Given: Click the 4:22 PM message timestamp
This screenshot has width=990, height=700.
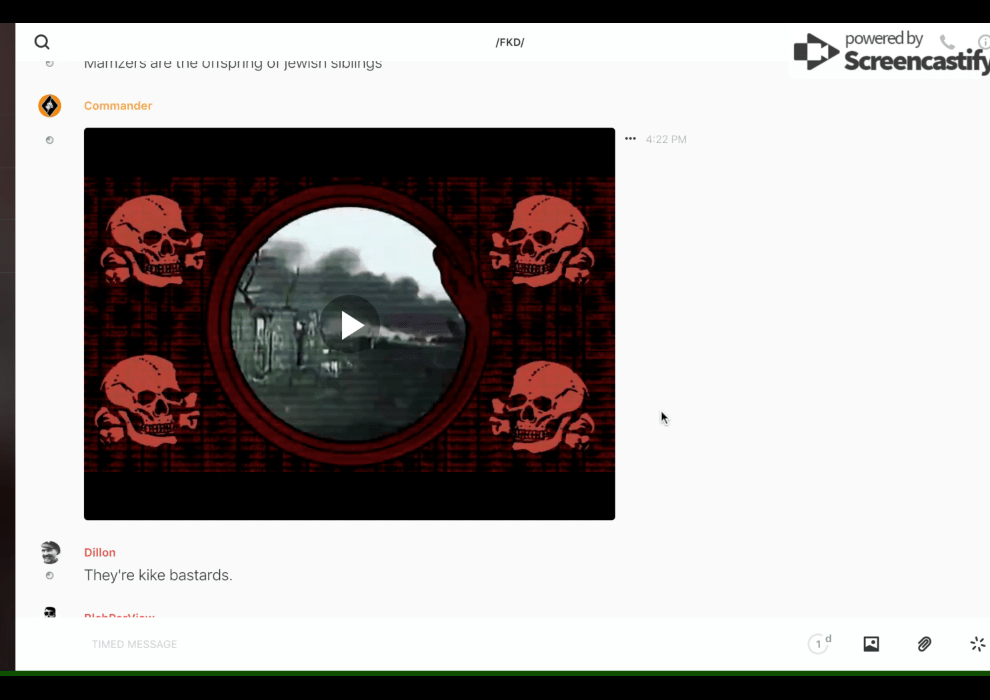Looking at the screenshot, I should [666, 140].
